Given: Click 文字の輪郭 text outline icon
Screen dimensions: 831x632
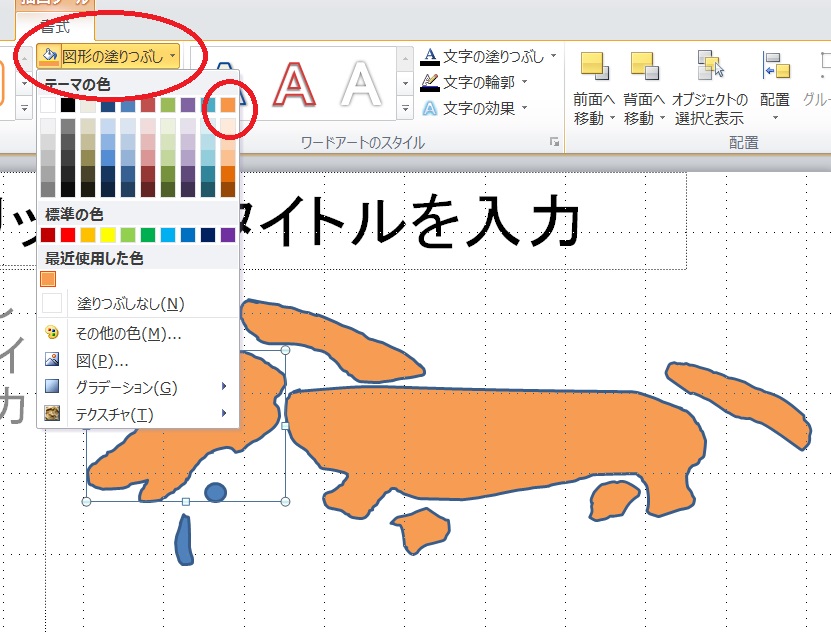Looking at the screenshot, I should tap(430, 82).
